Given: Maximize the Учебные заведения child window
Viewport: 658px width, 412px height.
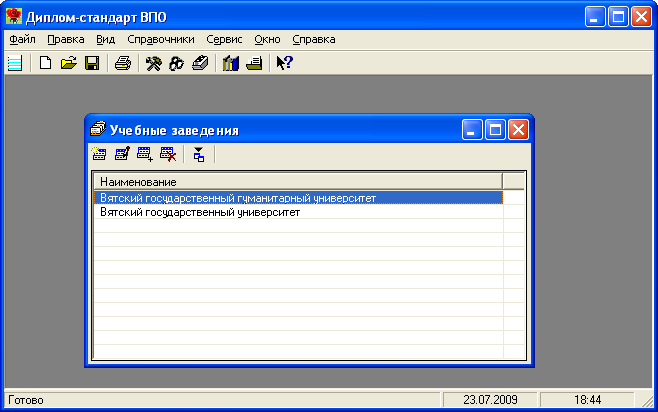Looking at the screenshot, I should 495,129.
